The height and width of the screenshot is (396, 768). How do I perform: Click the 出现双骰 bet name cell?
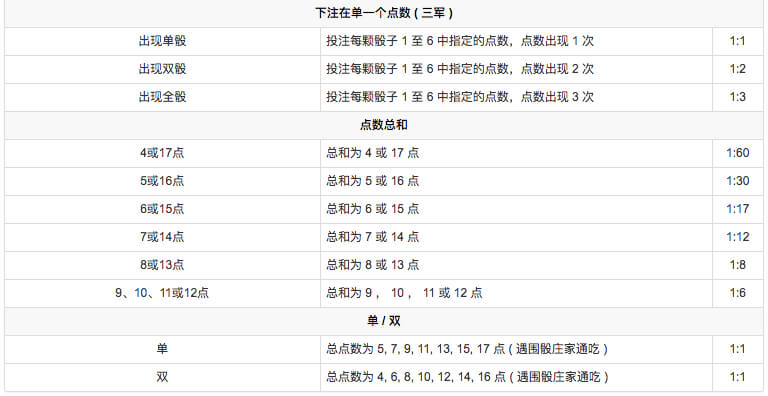pos(162,69)
